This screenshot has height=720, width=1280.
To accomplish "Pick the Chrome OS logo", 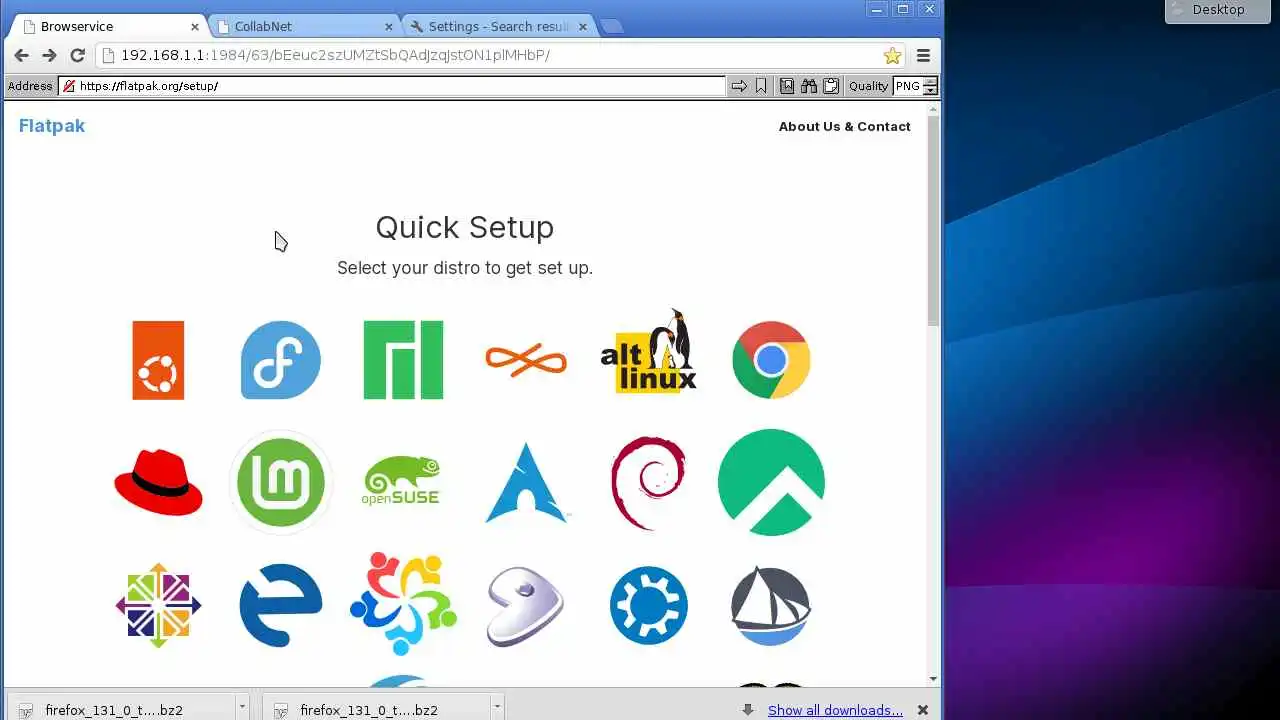I will 771,360.
